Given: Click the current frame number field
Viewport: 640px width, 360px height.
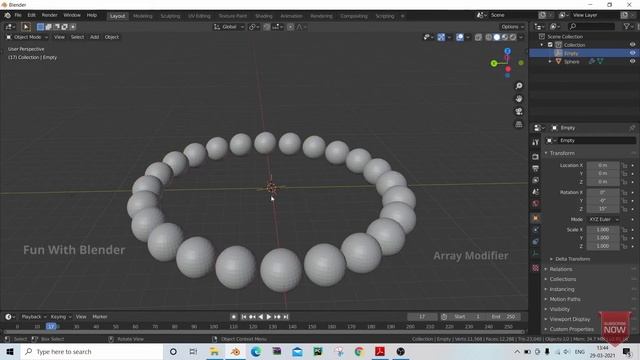Looking at the screenshot, I should (x=422, y=317).
